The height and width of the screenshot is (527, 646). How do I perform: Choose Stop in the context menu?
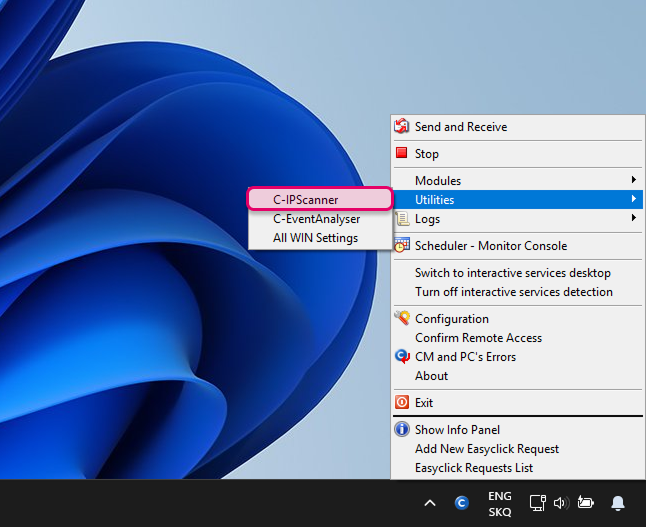pos(518,154)
